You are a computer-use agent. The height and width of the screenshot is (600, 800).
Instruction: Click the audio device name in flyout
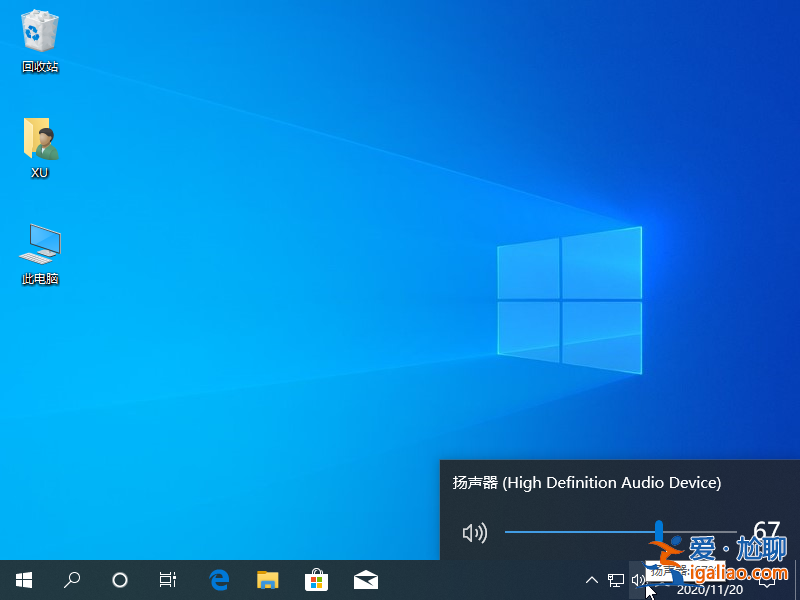(586, 483)
